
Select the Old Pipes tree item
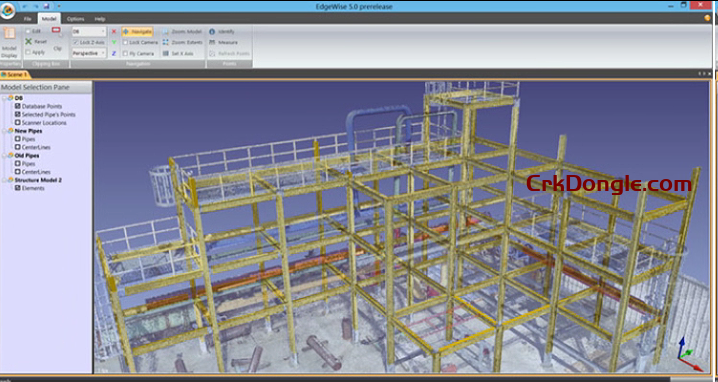(27, 156)
